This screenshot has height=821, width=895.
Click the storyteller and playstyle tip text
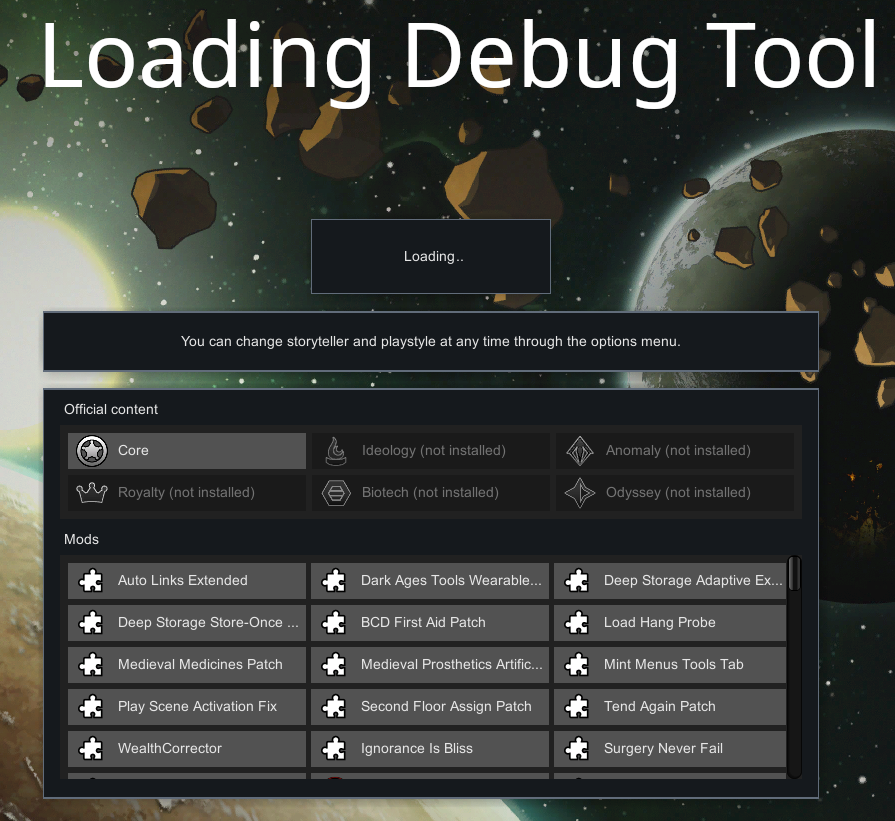(431, 341)
